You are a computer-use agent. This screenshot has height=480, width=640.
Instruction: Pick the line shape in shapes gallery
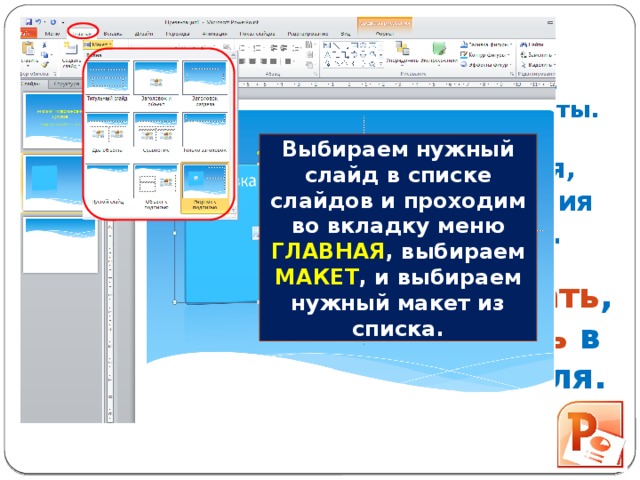(x=336, y=45)
